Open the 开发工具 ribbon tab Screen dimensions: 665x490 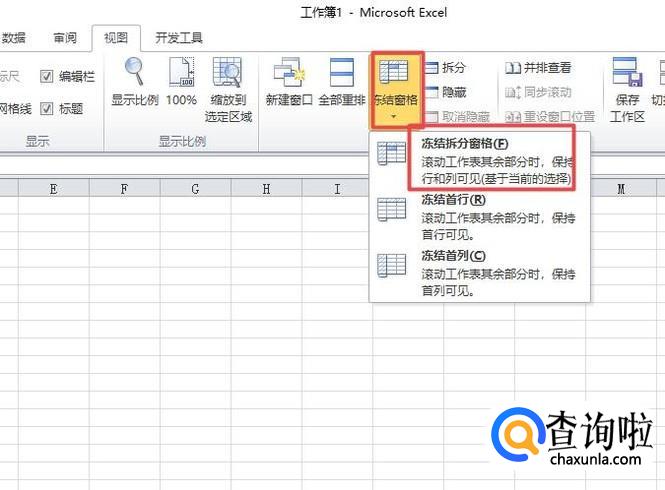[179, 38]
